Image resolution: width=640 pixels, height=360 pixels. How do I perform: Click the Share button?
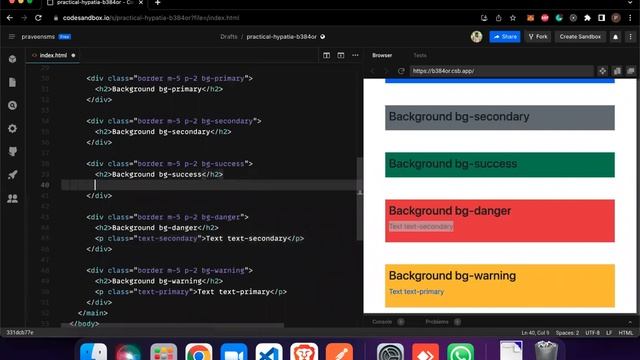(505, 37)
